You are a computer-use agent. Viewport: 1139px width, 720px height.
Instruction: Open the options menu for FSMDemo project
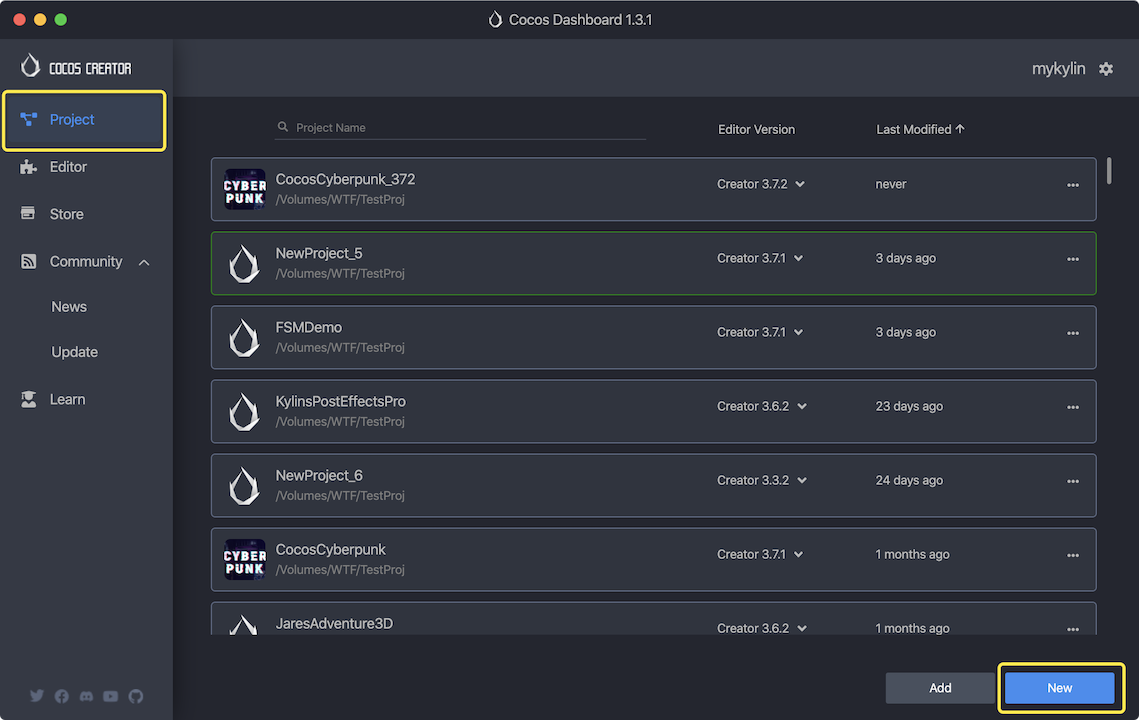pos(1072,333)
